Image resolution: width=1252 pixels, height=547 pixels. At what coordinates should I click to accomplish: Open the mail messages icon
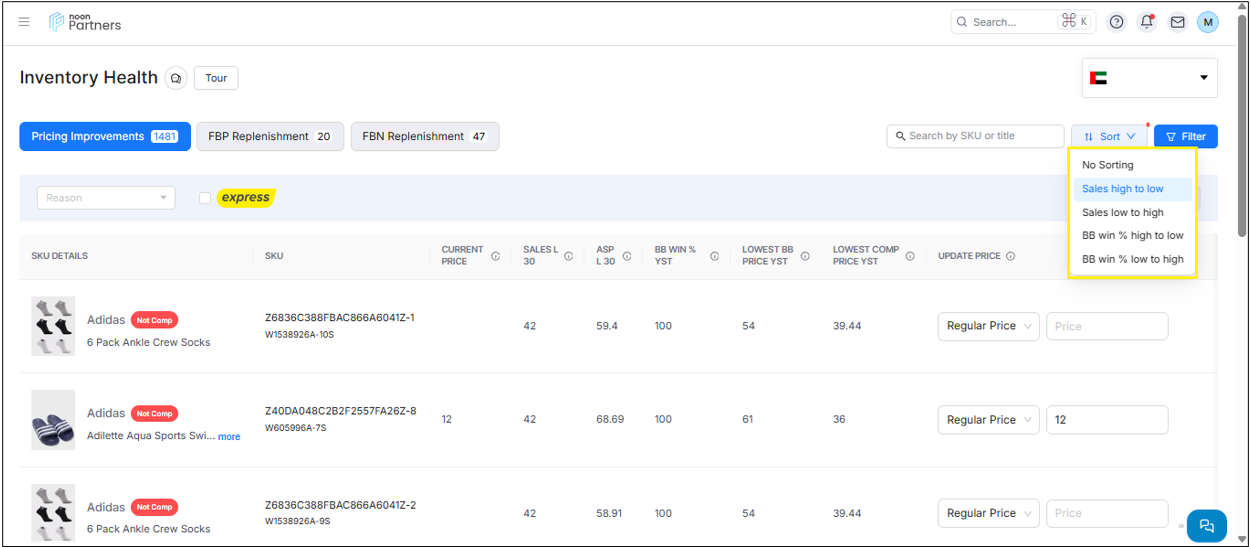1177,22
